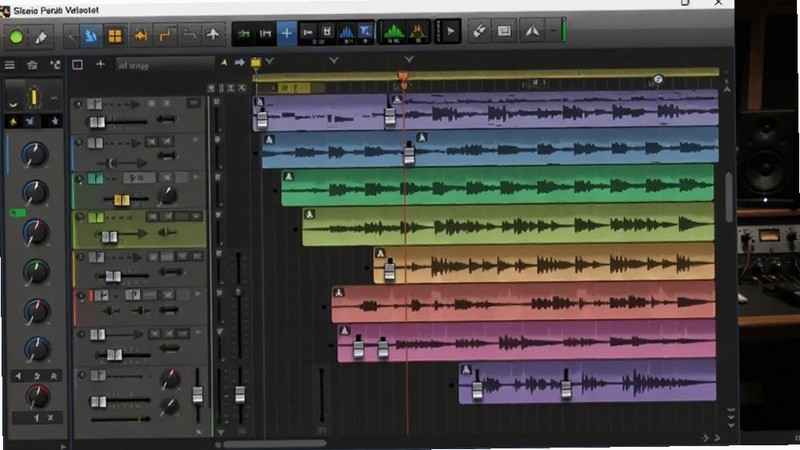This screenshot has height=450, width=800.
Task: Click the green track's name input field
Action: coord(139,178)
